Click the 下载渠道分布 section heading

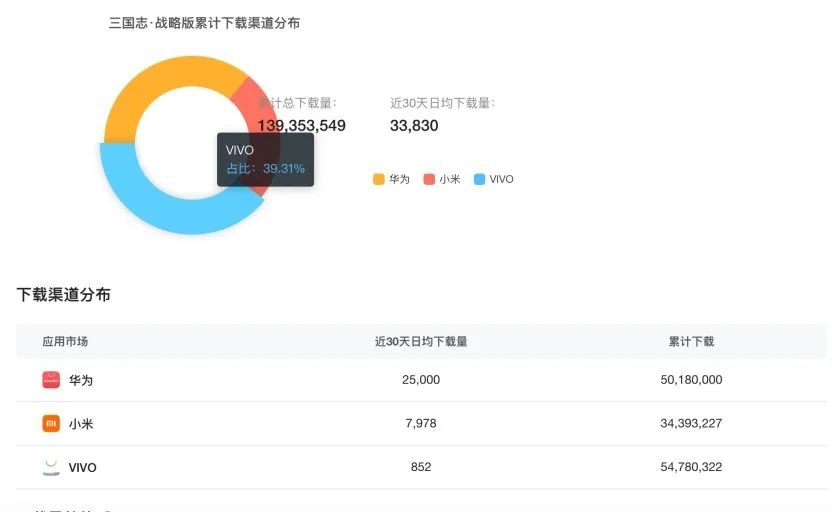click(64, 294)
